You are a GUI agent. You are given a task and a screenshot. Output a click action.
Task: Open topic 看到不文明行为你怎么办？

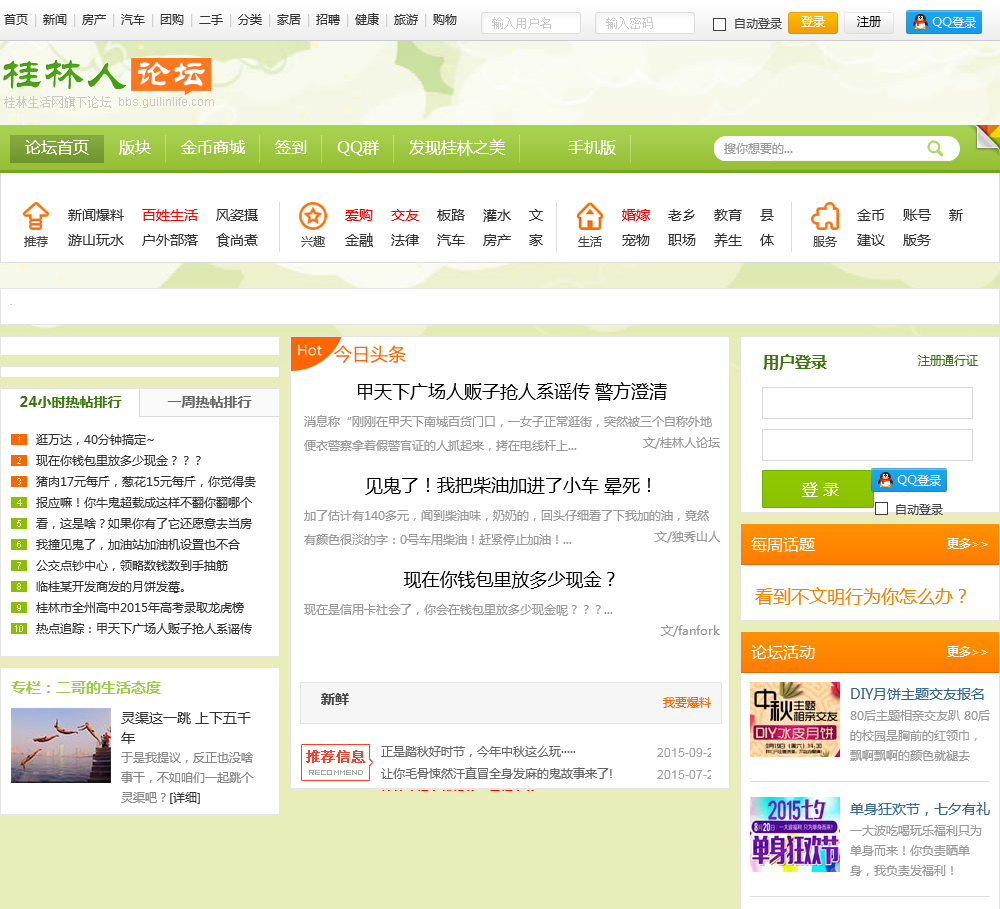[x=861, y=596]
